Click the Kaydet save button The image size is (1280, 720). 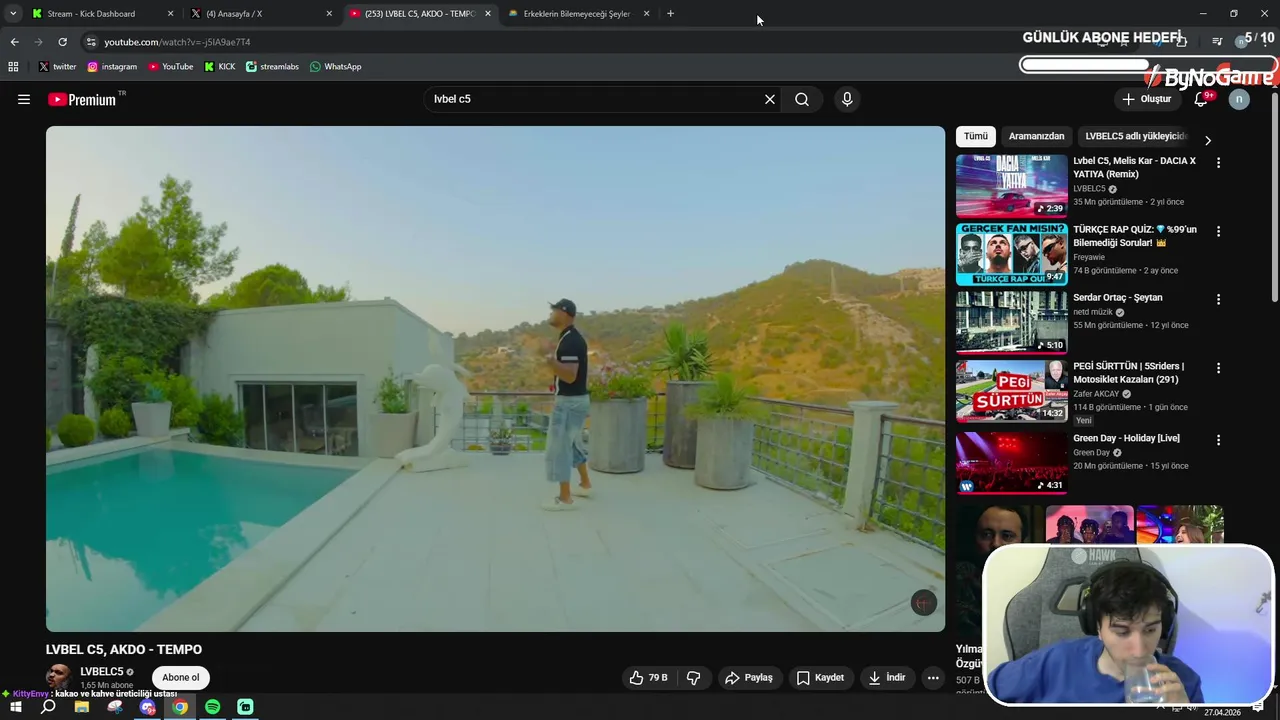point(820,678)
